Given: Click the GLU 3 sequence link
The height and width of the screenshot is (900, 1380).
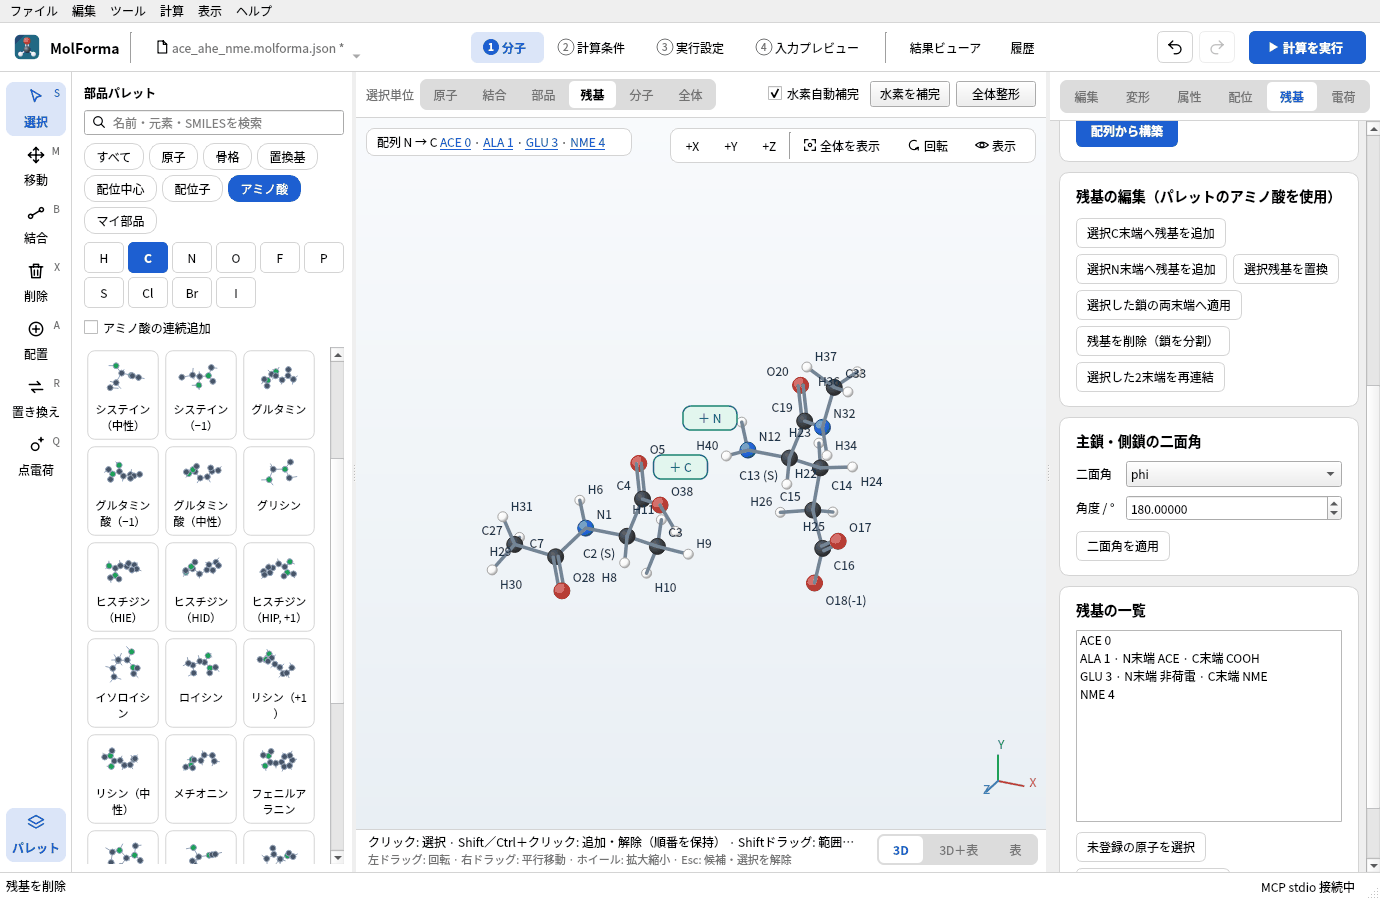Looking at the screenshot, I should pos(542,143).
